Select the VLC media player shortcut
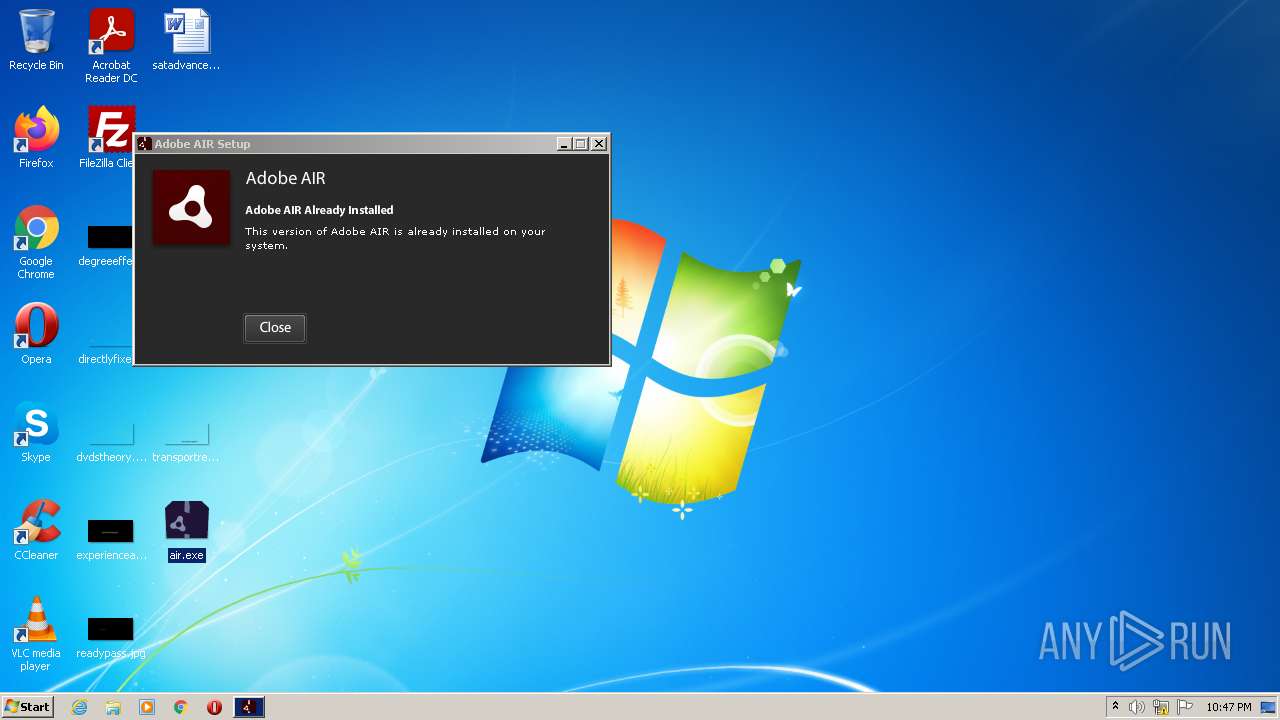This screenshot has height=720, width=1280. [x=36, y=634]
